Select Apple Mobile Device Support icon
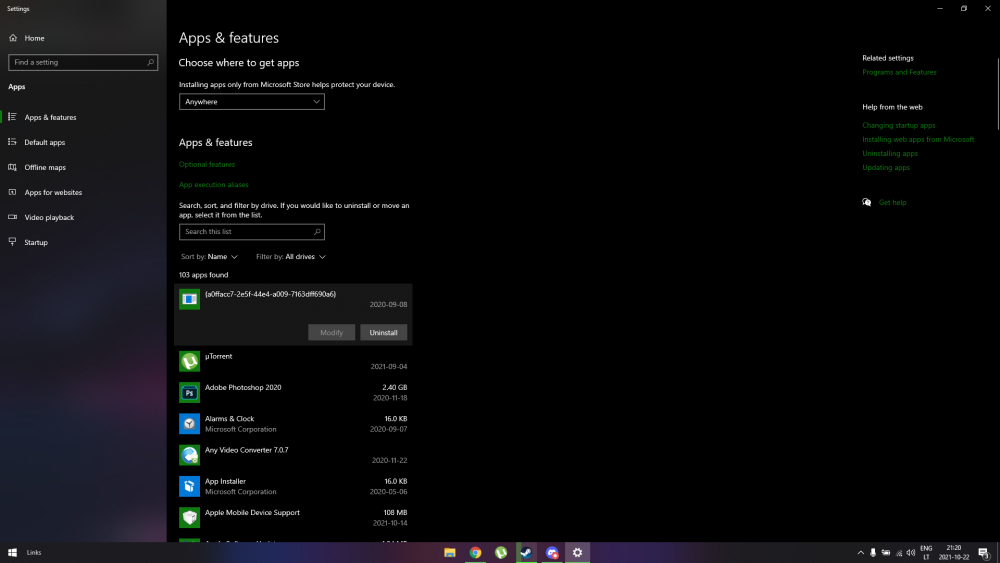Viewport: 1000px width, 563px height. pyautogui.click(x=189, y=517)
